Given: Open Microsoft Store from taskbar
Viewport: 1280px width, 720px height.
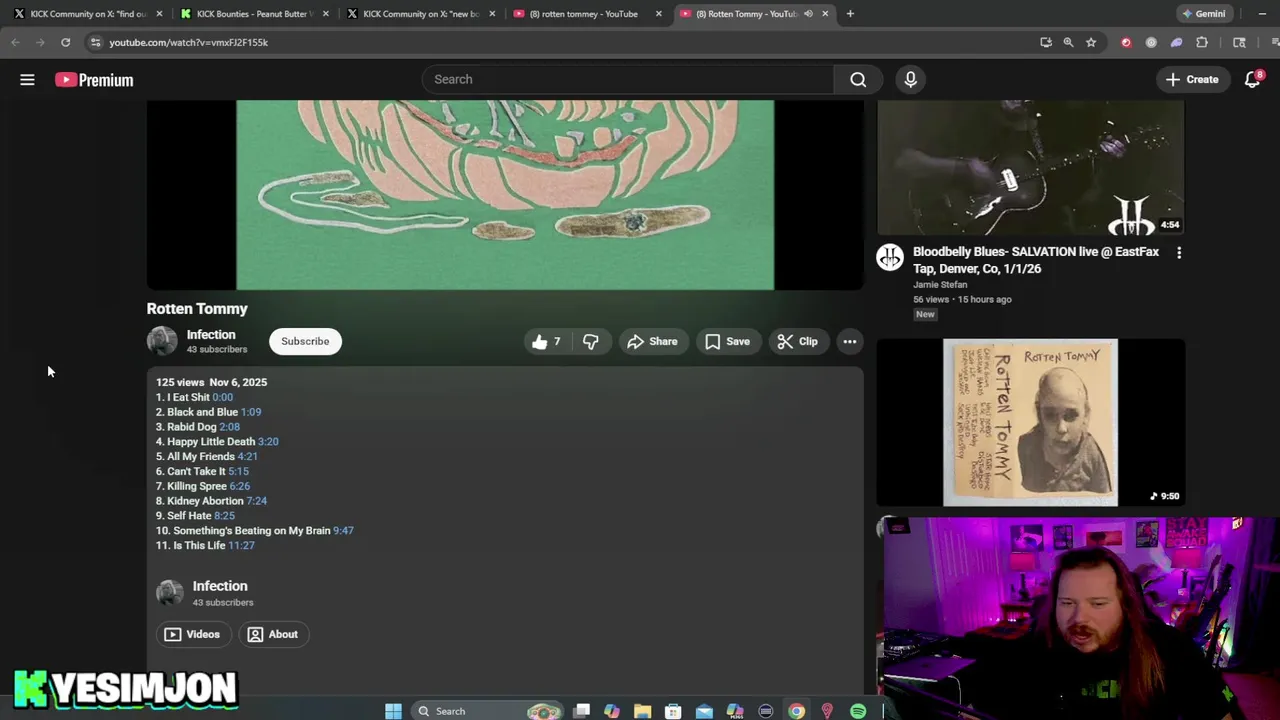Looking at the screenshot, I should point(673,711).
